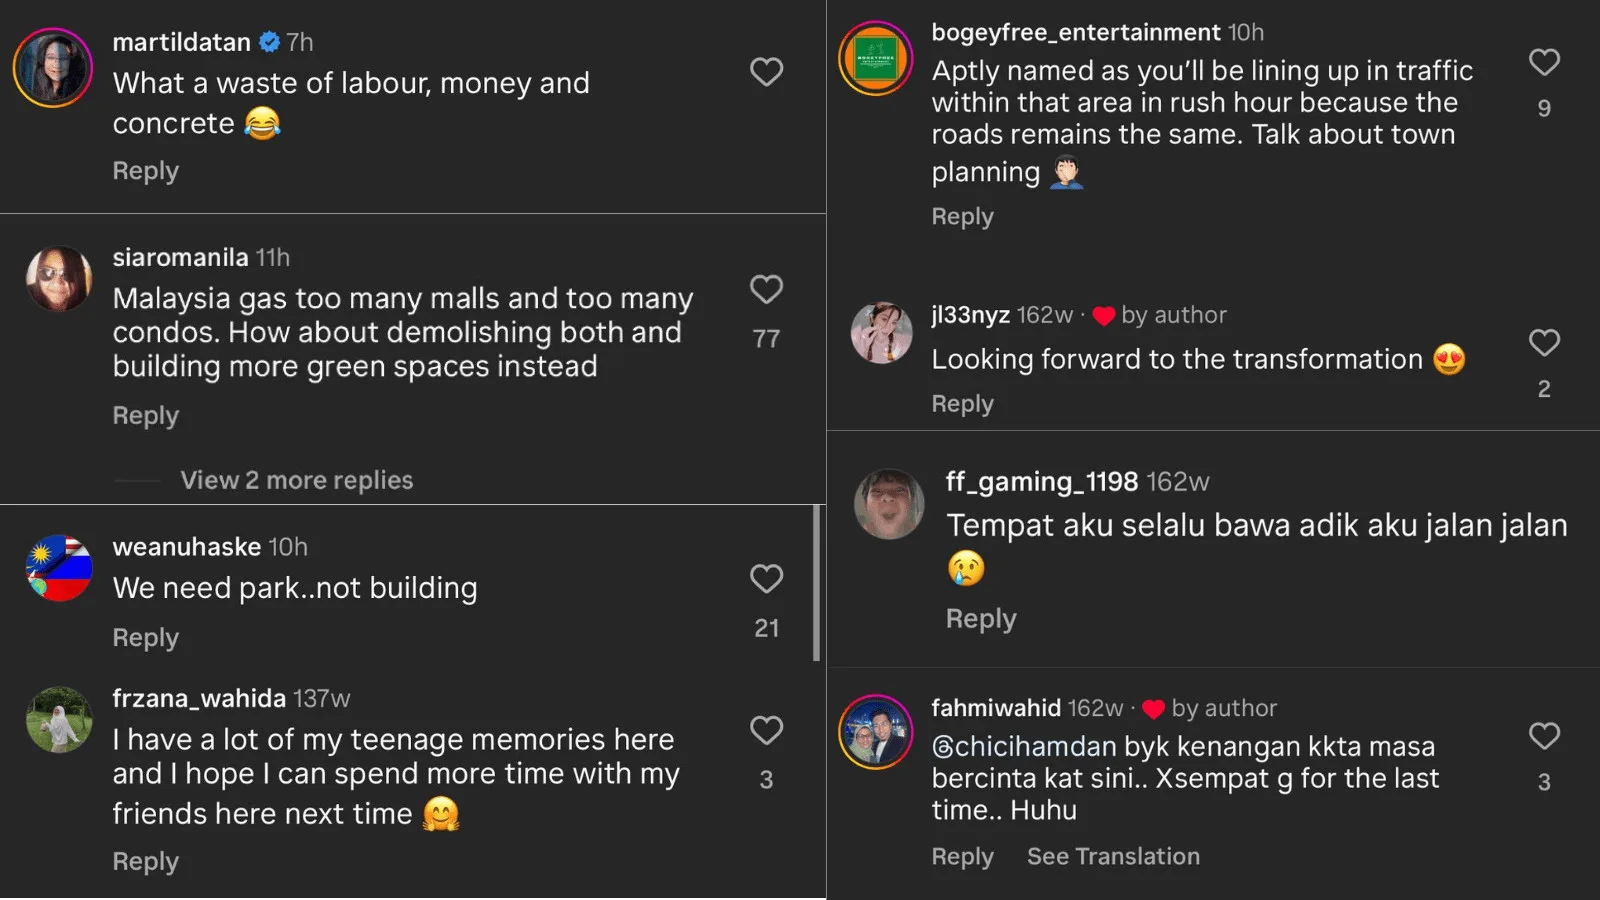The width and height of the screenshot is (1600, 900).
Task: Reply to siaromanila's comment
Action: pos(145,416)
